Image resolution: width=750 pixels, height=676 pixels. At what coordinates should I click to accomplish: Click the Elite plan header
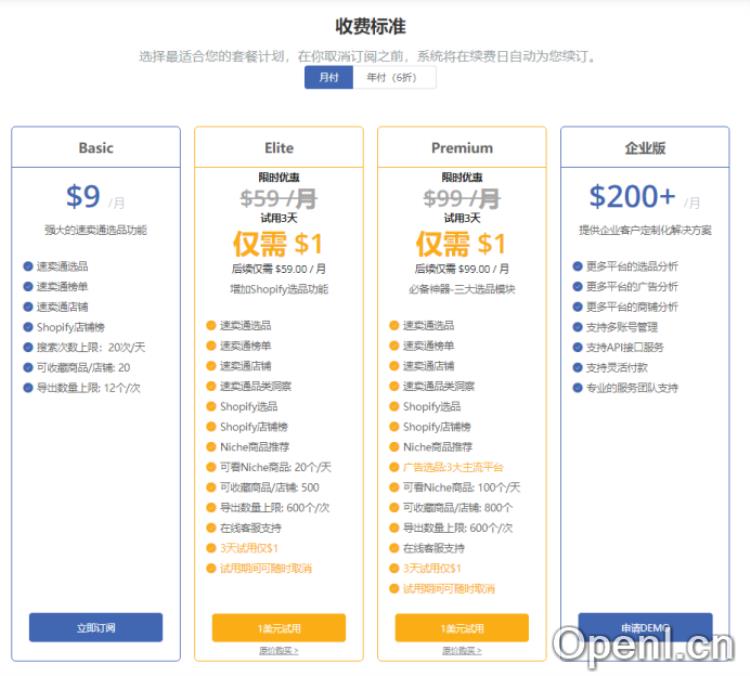tap(279, 148)
